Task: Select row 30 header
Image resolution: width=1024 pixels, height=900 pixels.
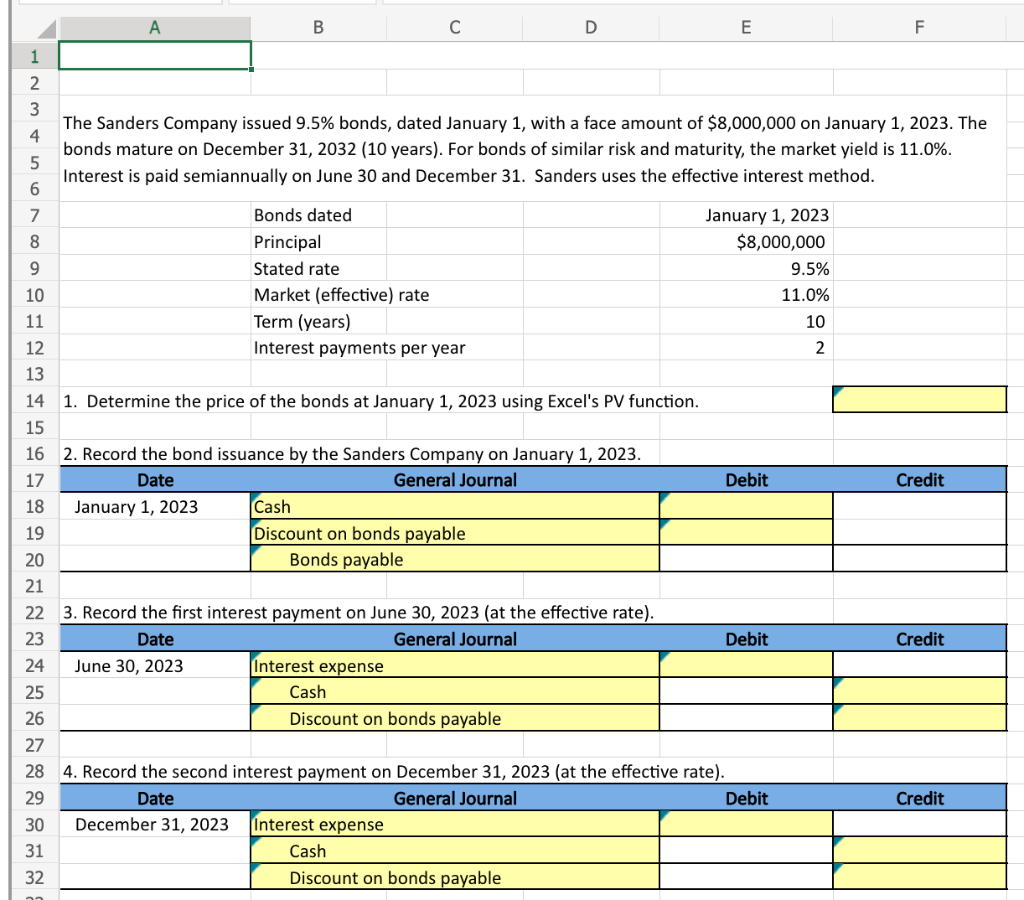Action: [x=35, y=824]
